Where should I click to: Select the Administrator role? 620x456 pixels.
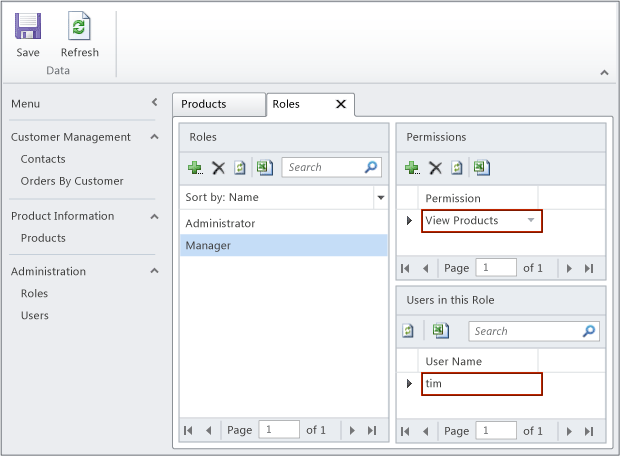284,223
